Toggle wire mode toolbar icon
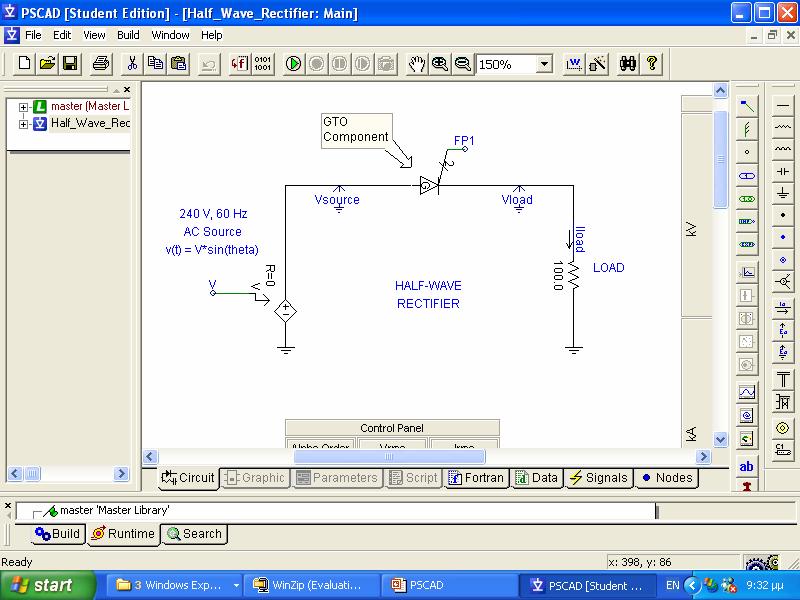This screenshot has width=800, height=600. (574, 64)
